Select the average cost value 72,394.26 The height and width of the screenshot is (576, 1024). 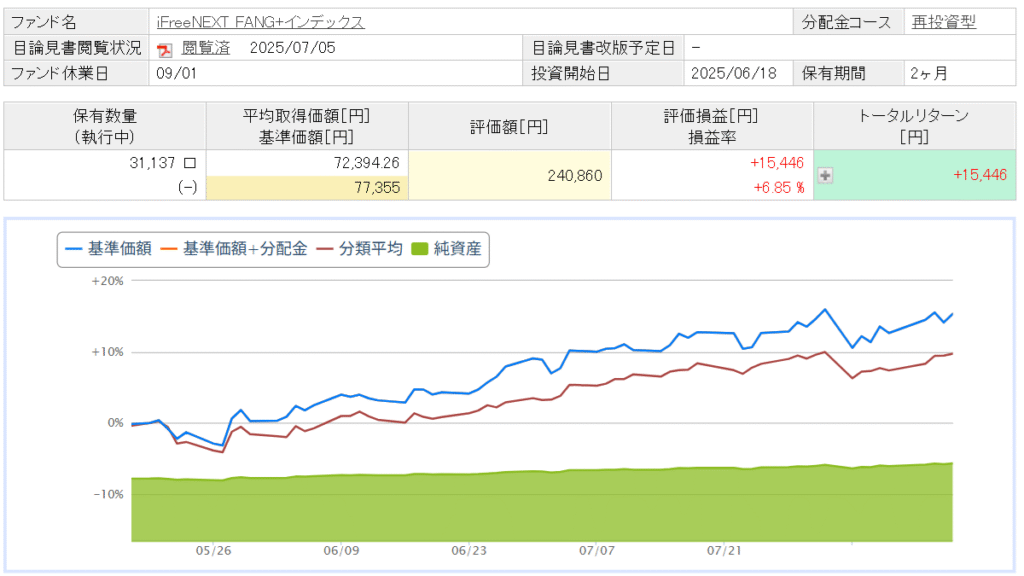(x=366, y=163)
